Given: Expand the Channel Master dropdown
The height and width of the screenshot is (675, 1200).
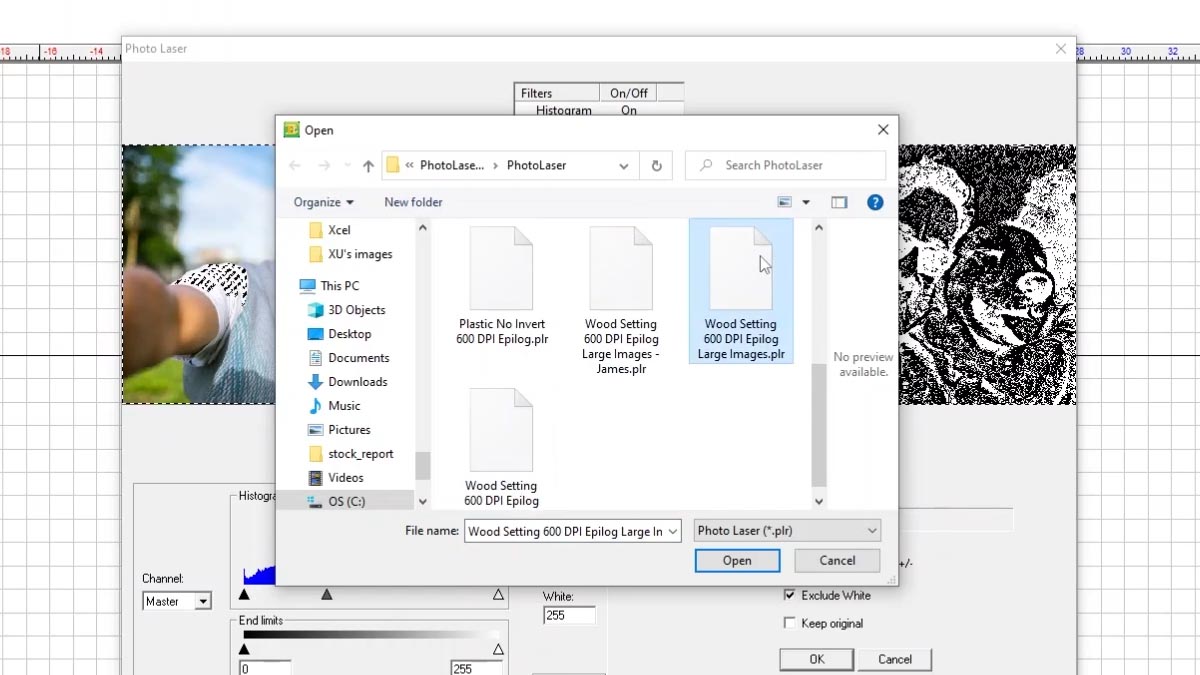Looking at the screenshot, I should coord(203,601).
